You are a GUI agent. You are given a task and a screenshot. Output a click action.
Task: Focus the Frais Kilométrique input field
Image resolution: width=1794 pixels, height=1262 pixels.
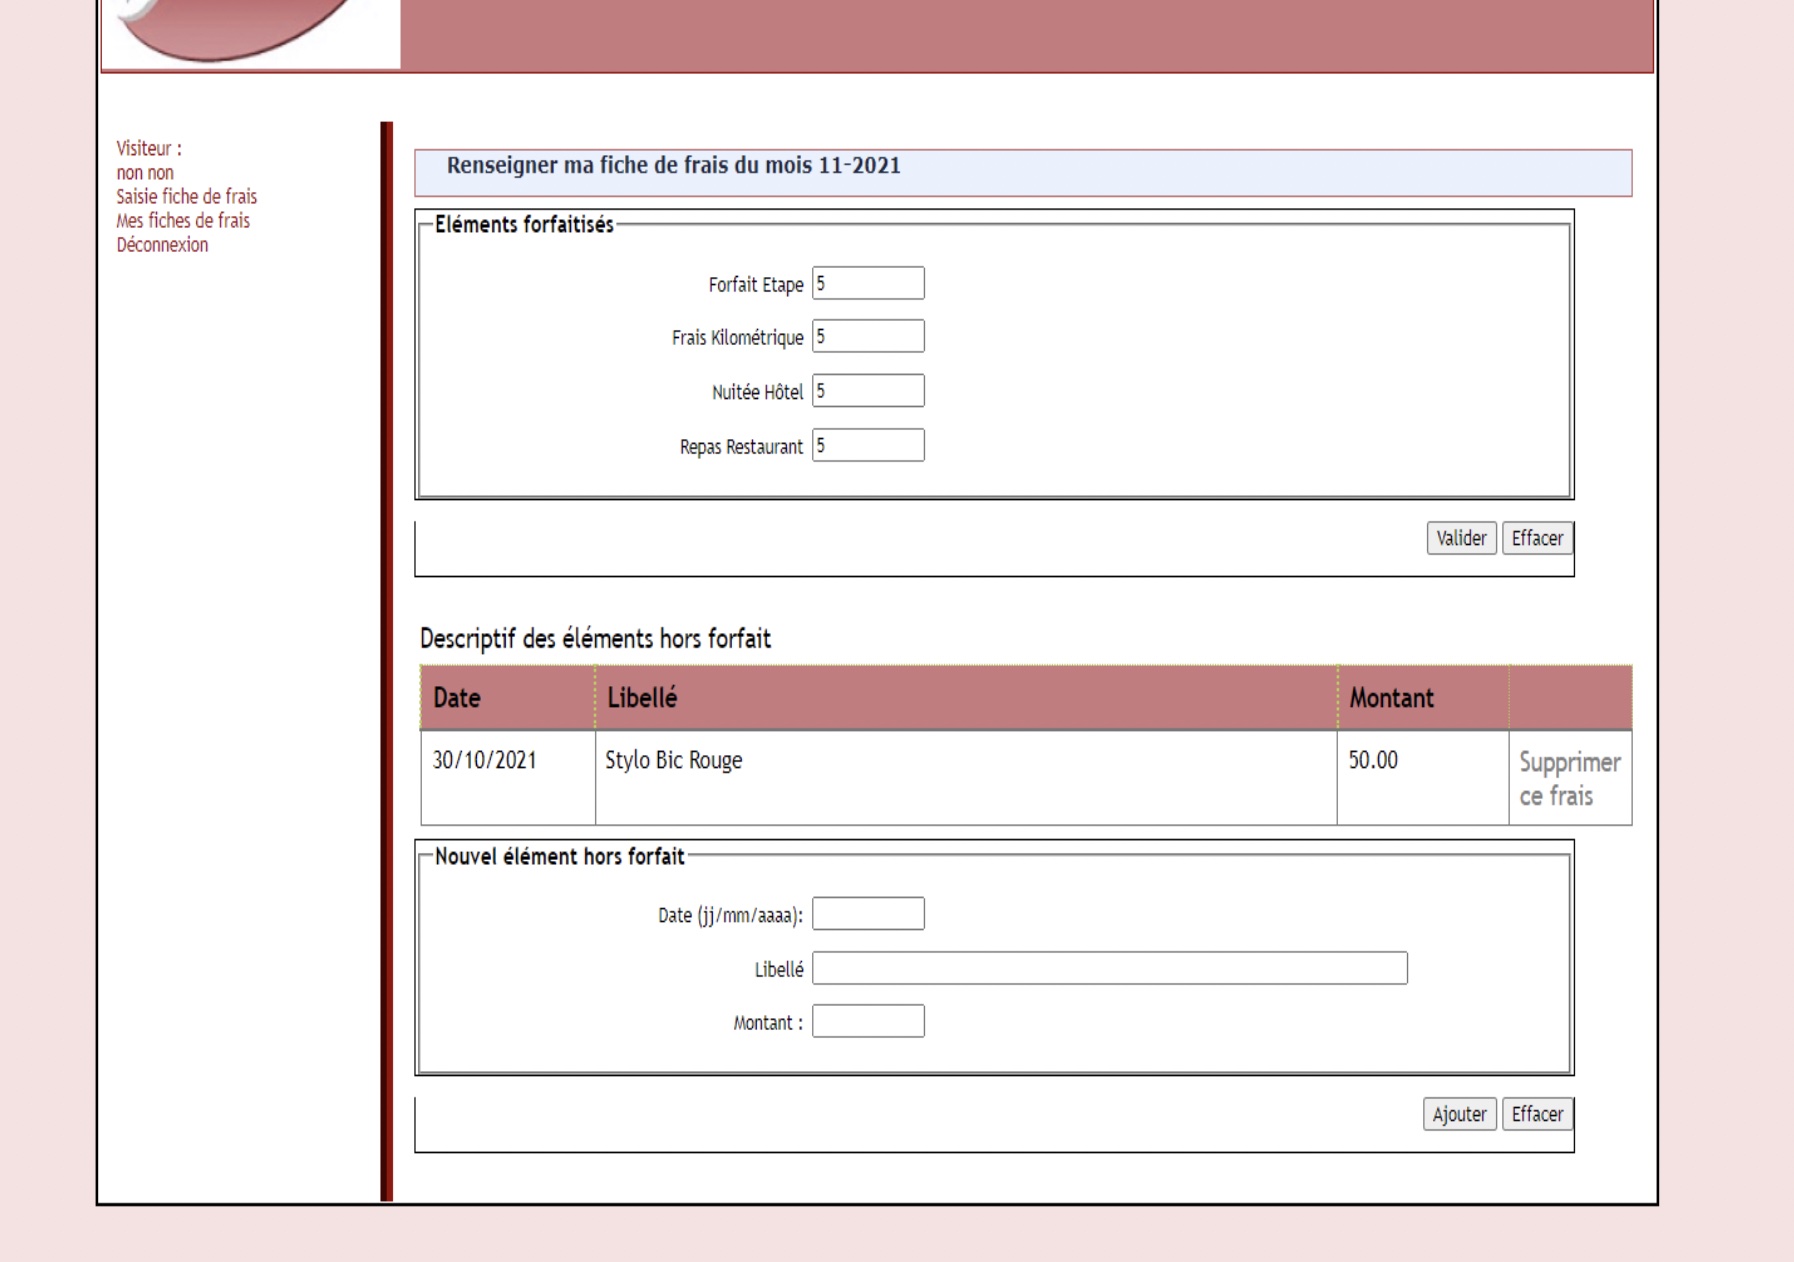click(868, 336)
